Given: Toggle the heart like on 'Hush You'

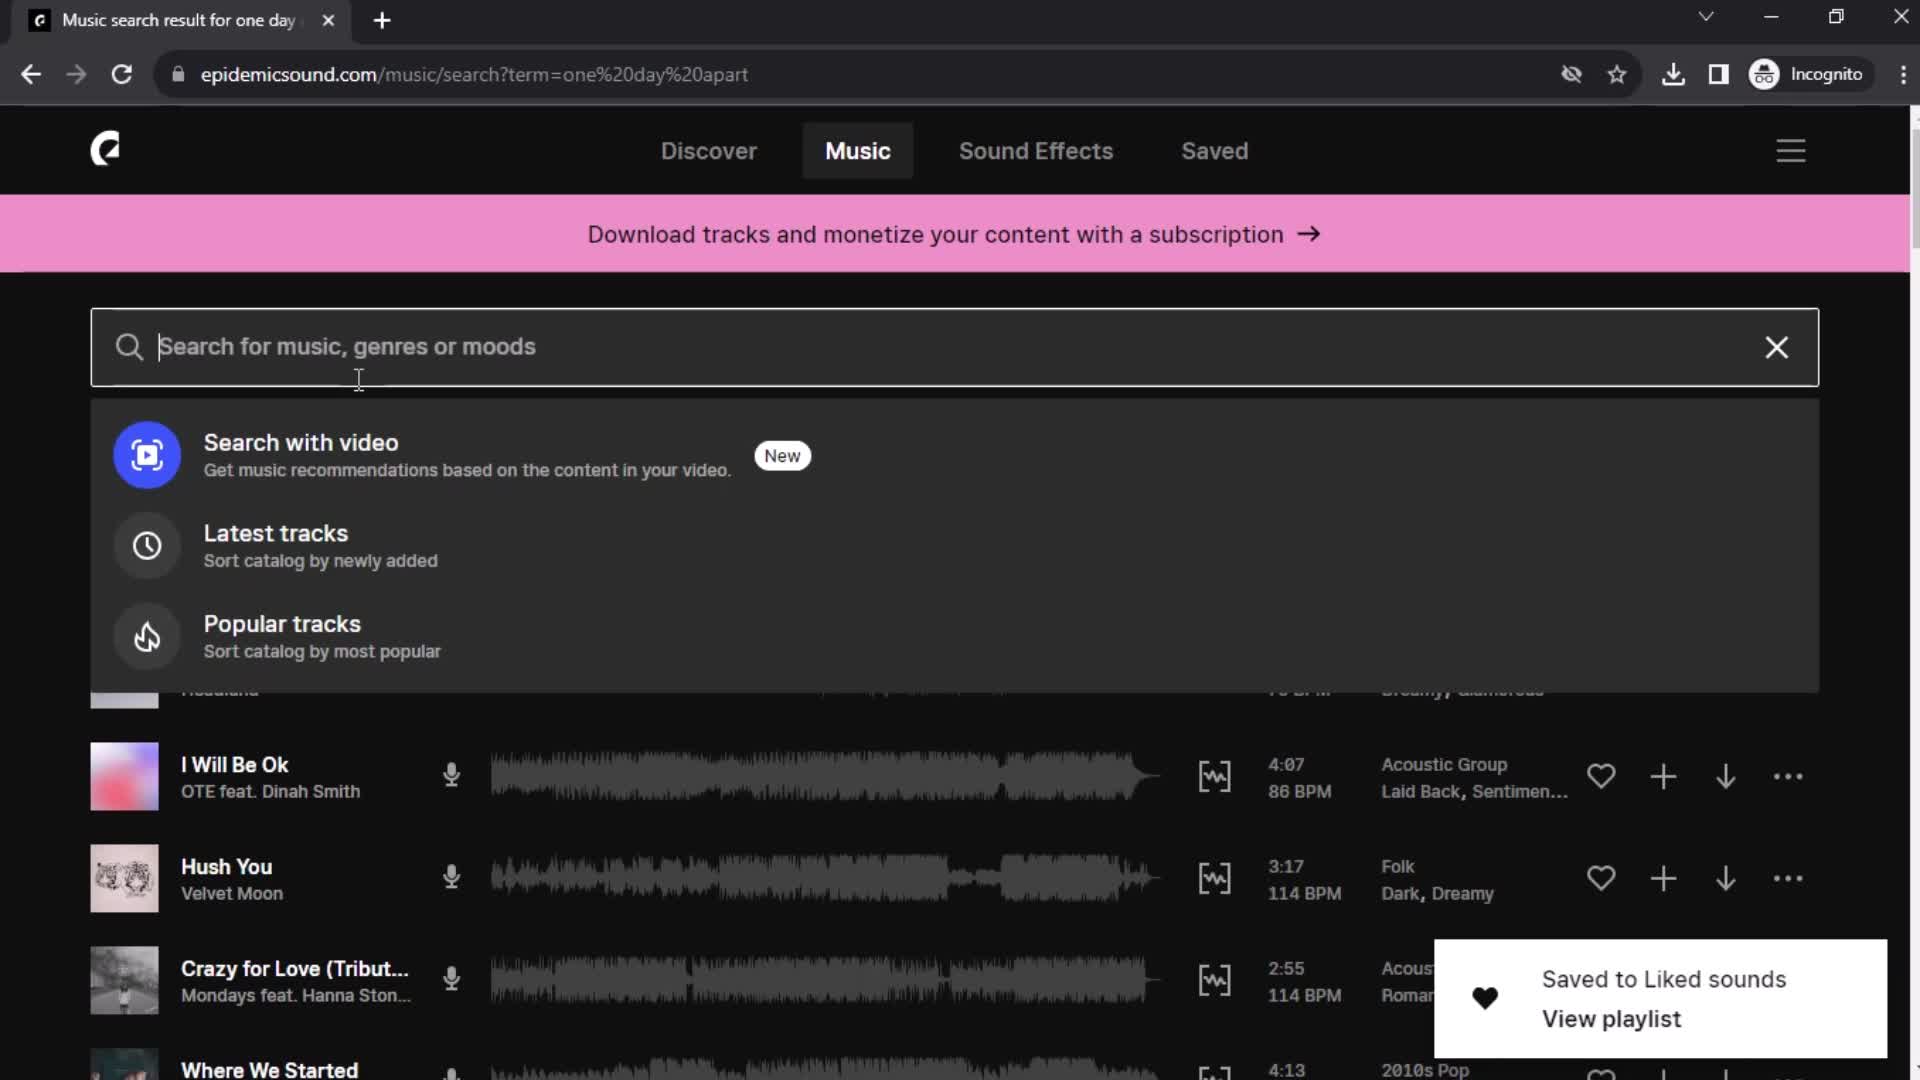Looking at the screenshot, I should [1601, 878].
